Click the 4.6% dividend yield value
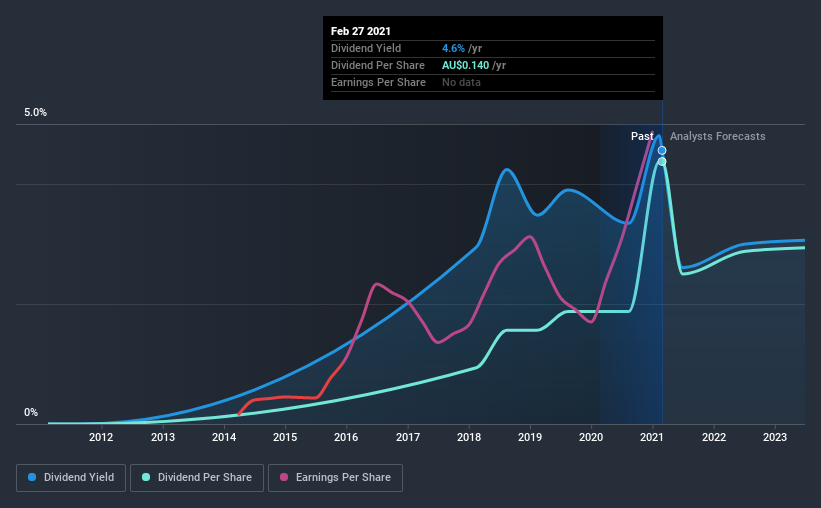This screenshot has height=508, width=821. point(453,48)
